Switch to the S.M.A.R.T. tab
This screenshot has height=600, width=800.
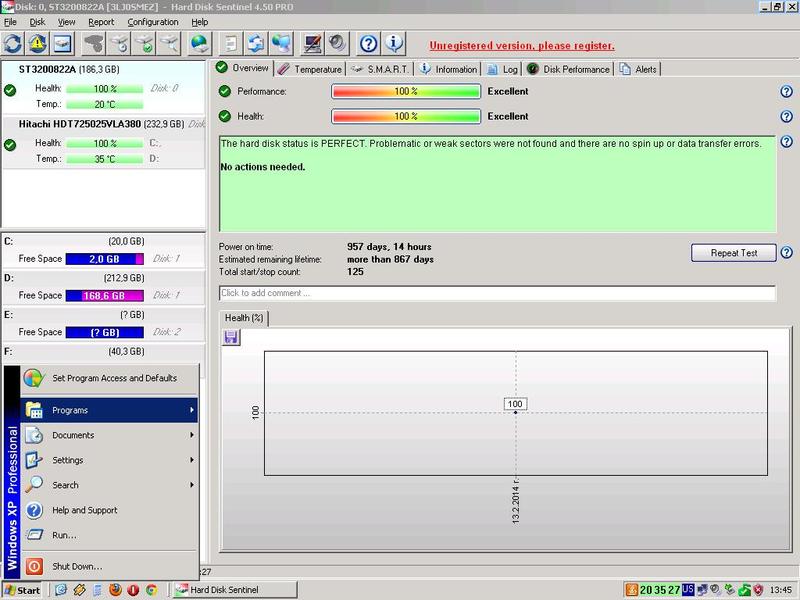[x=380, y=69]
